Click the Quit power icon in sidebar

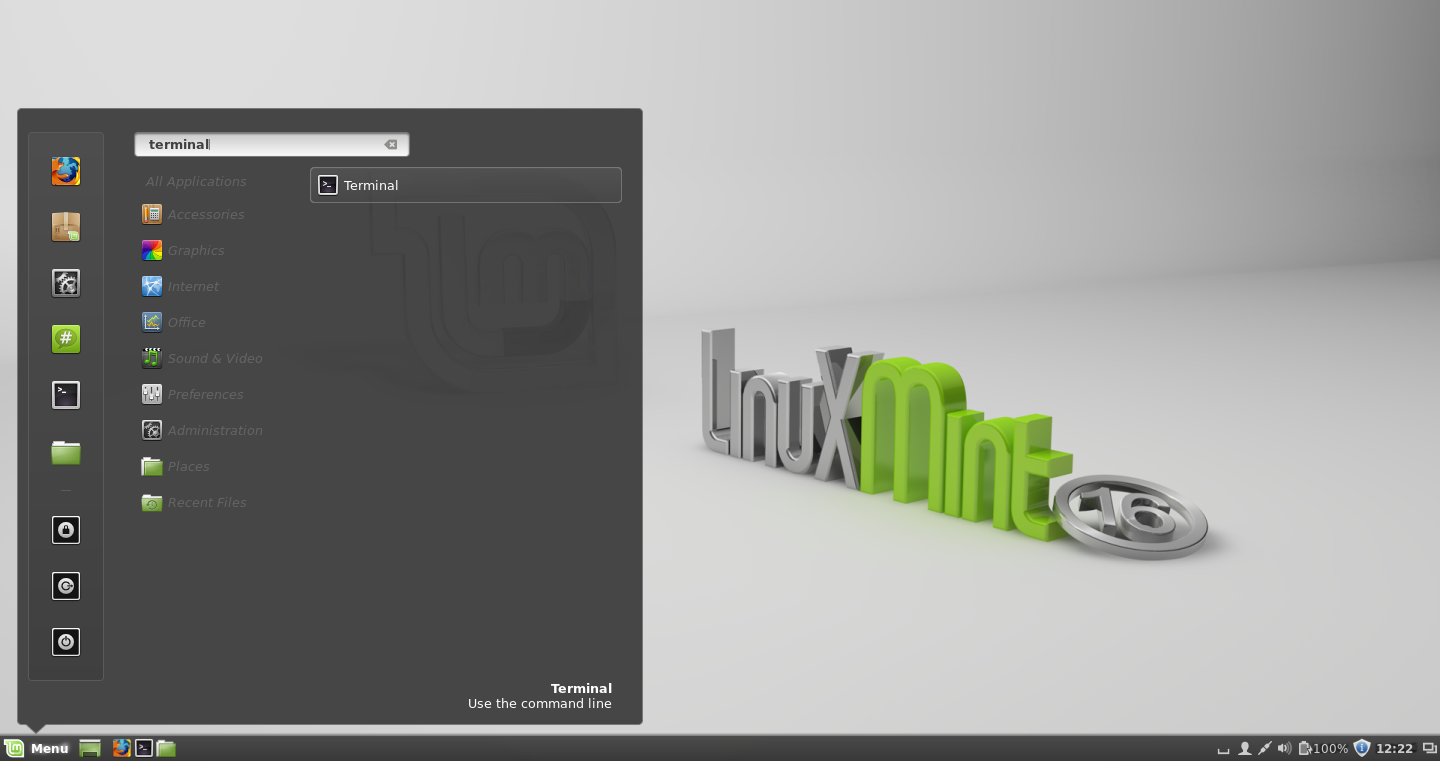coord(66,642)
